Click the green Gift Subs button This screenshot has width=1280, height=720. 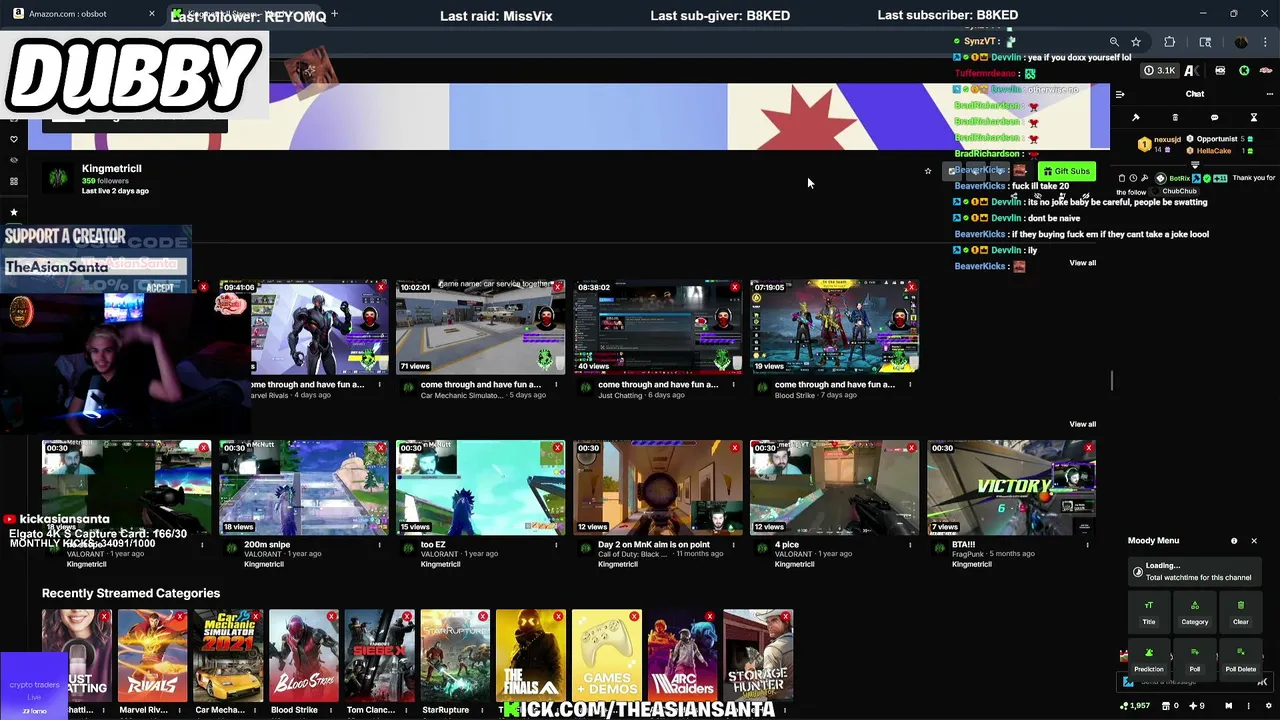tap(1066, 171)
